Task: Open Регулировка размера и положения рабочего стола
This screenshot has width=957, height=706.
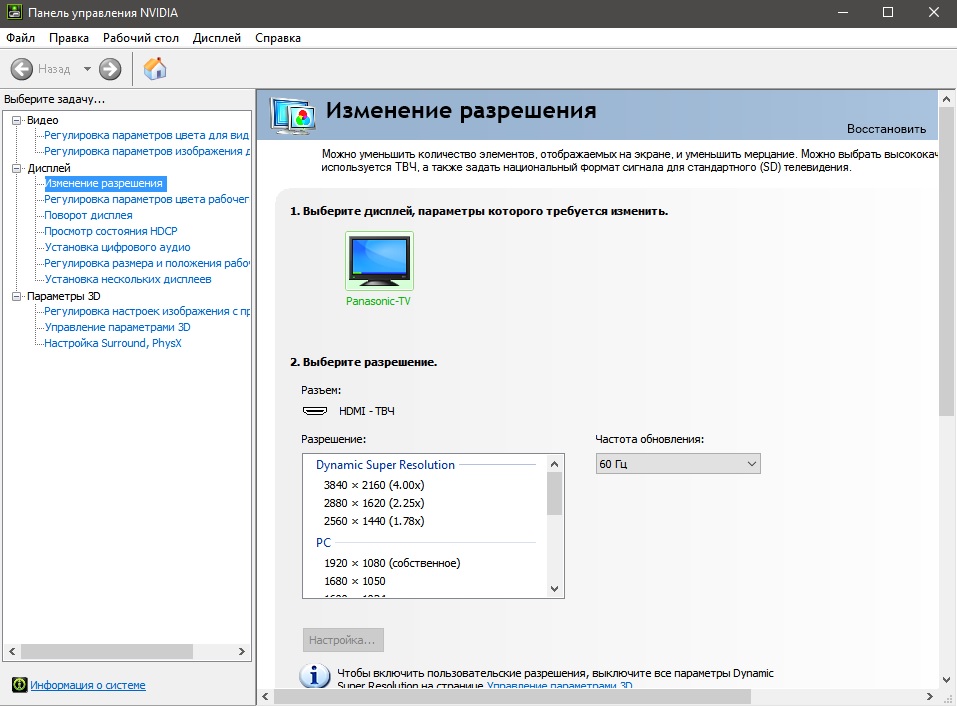Action: [x=146, y=263]
